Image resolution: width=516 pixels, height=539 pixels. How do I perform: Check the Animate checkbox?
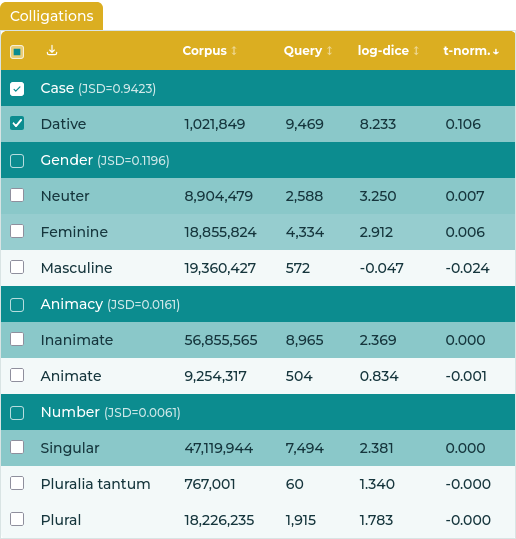pos(17,375)
